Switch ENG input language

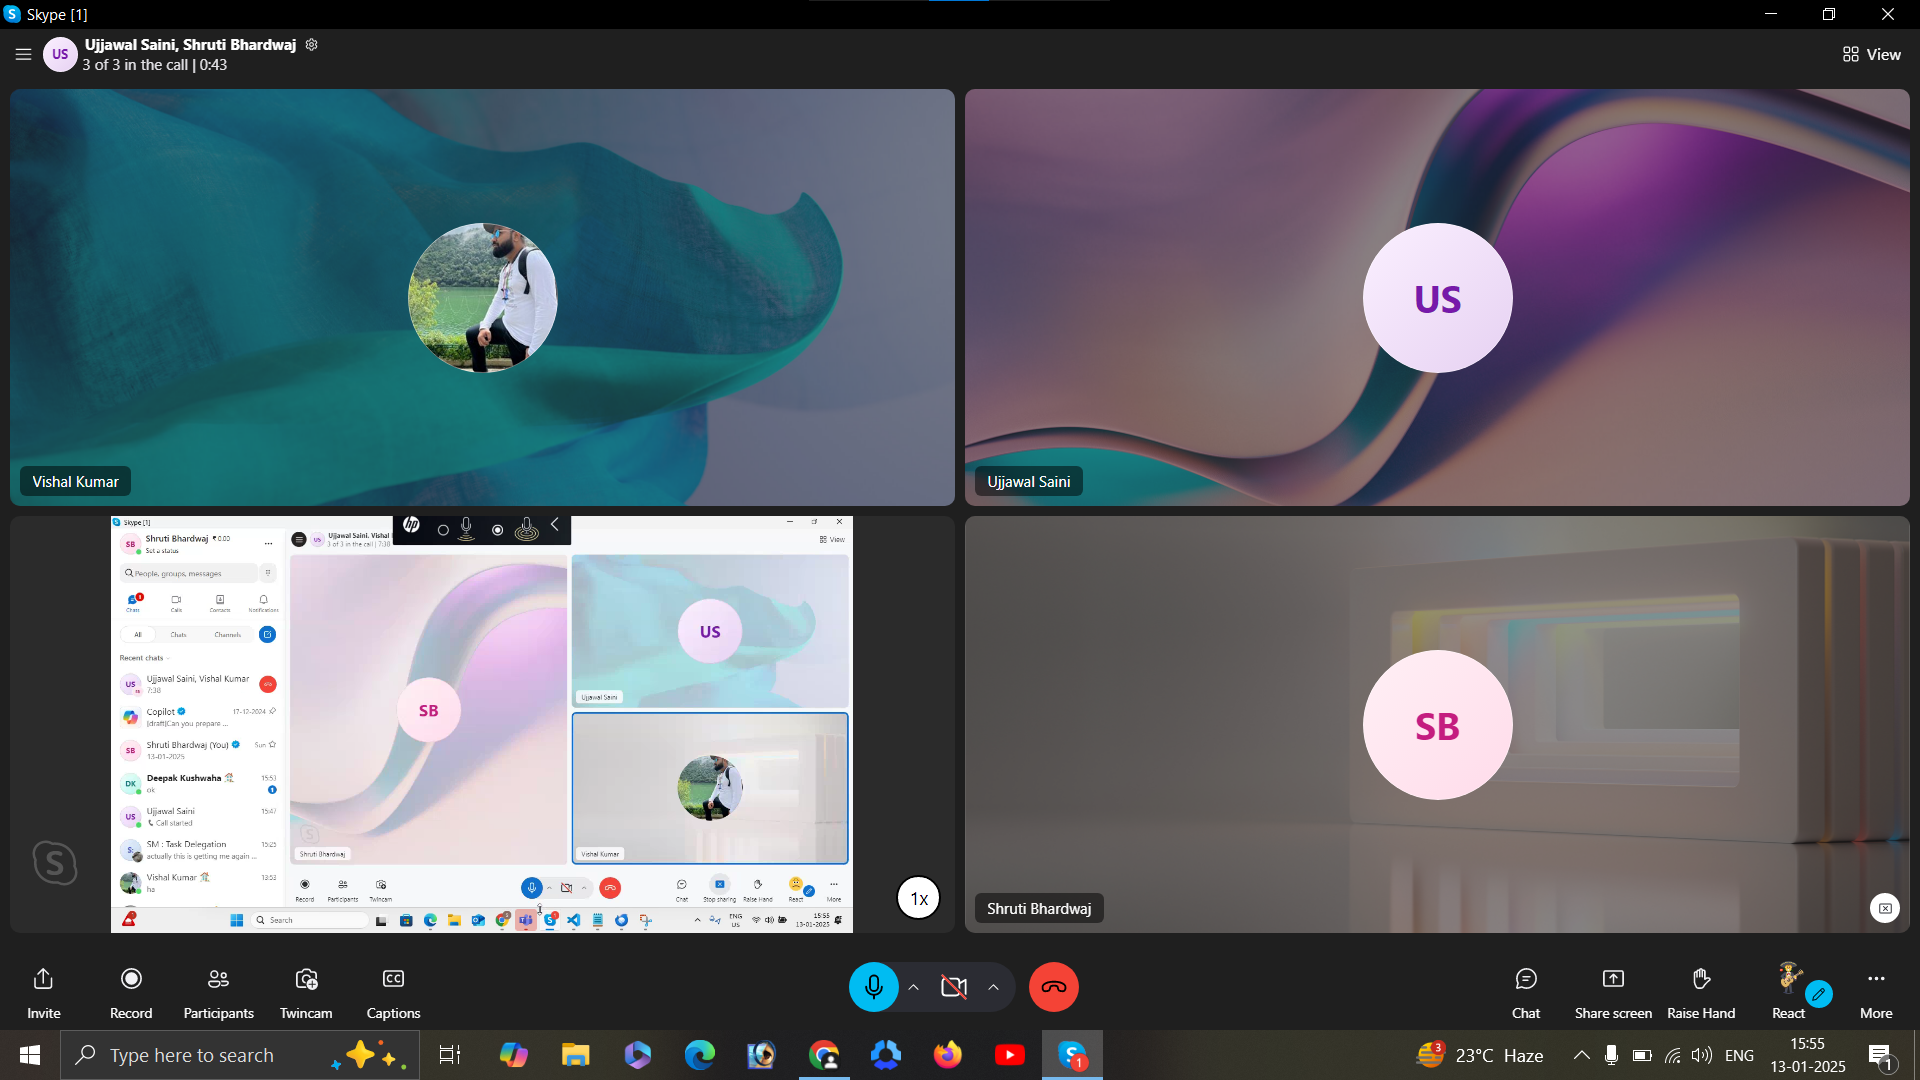tap(1739, 1055)
